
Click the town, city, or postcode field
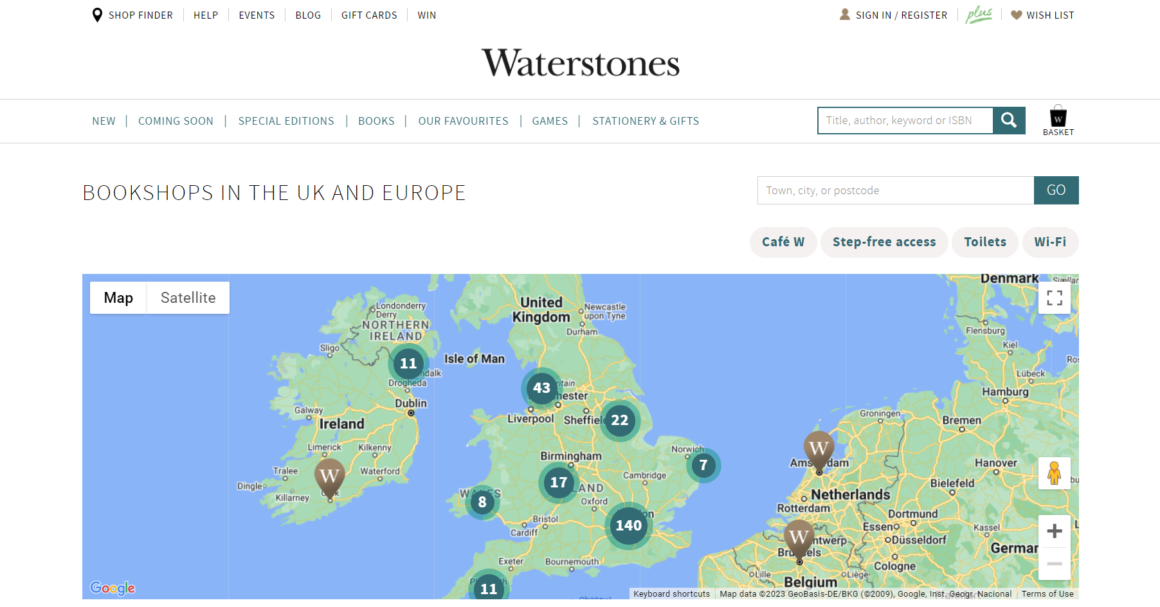pyautogui.click(x=895, y=190)
